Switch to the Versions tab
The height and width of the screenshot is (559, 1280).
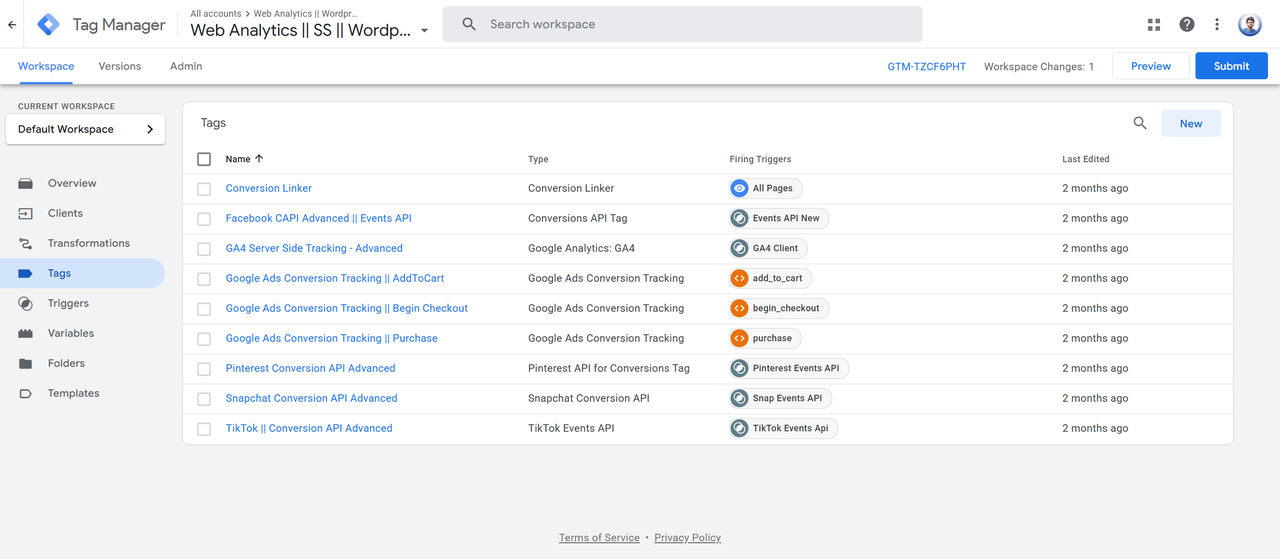click(120, 66)
